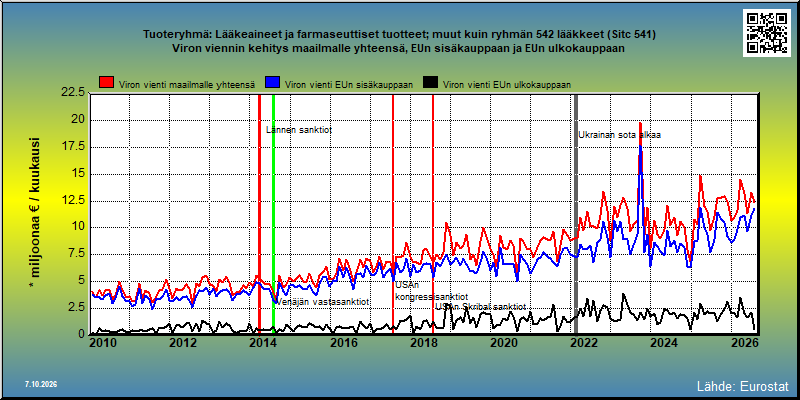This screenshot has width=800, height=400.
Task: Click the red legend swatch for total exports
Action: (107, 84)
